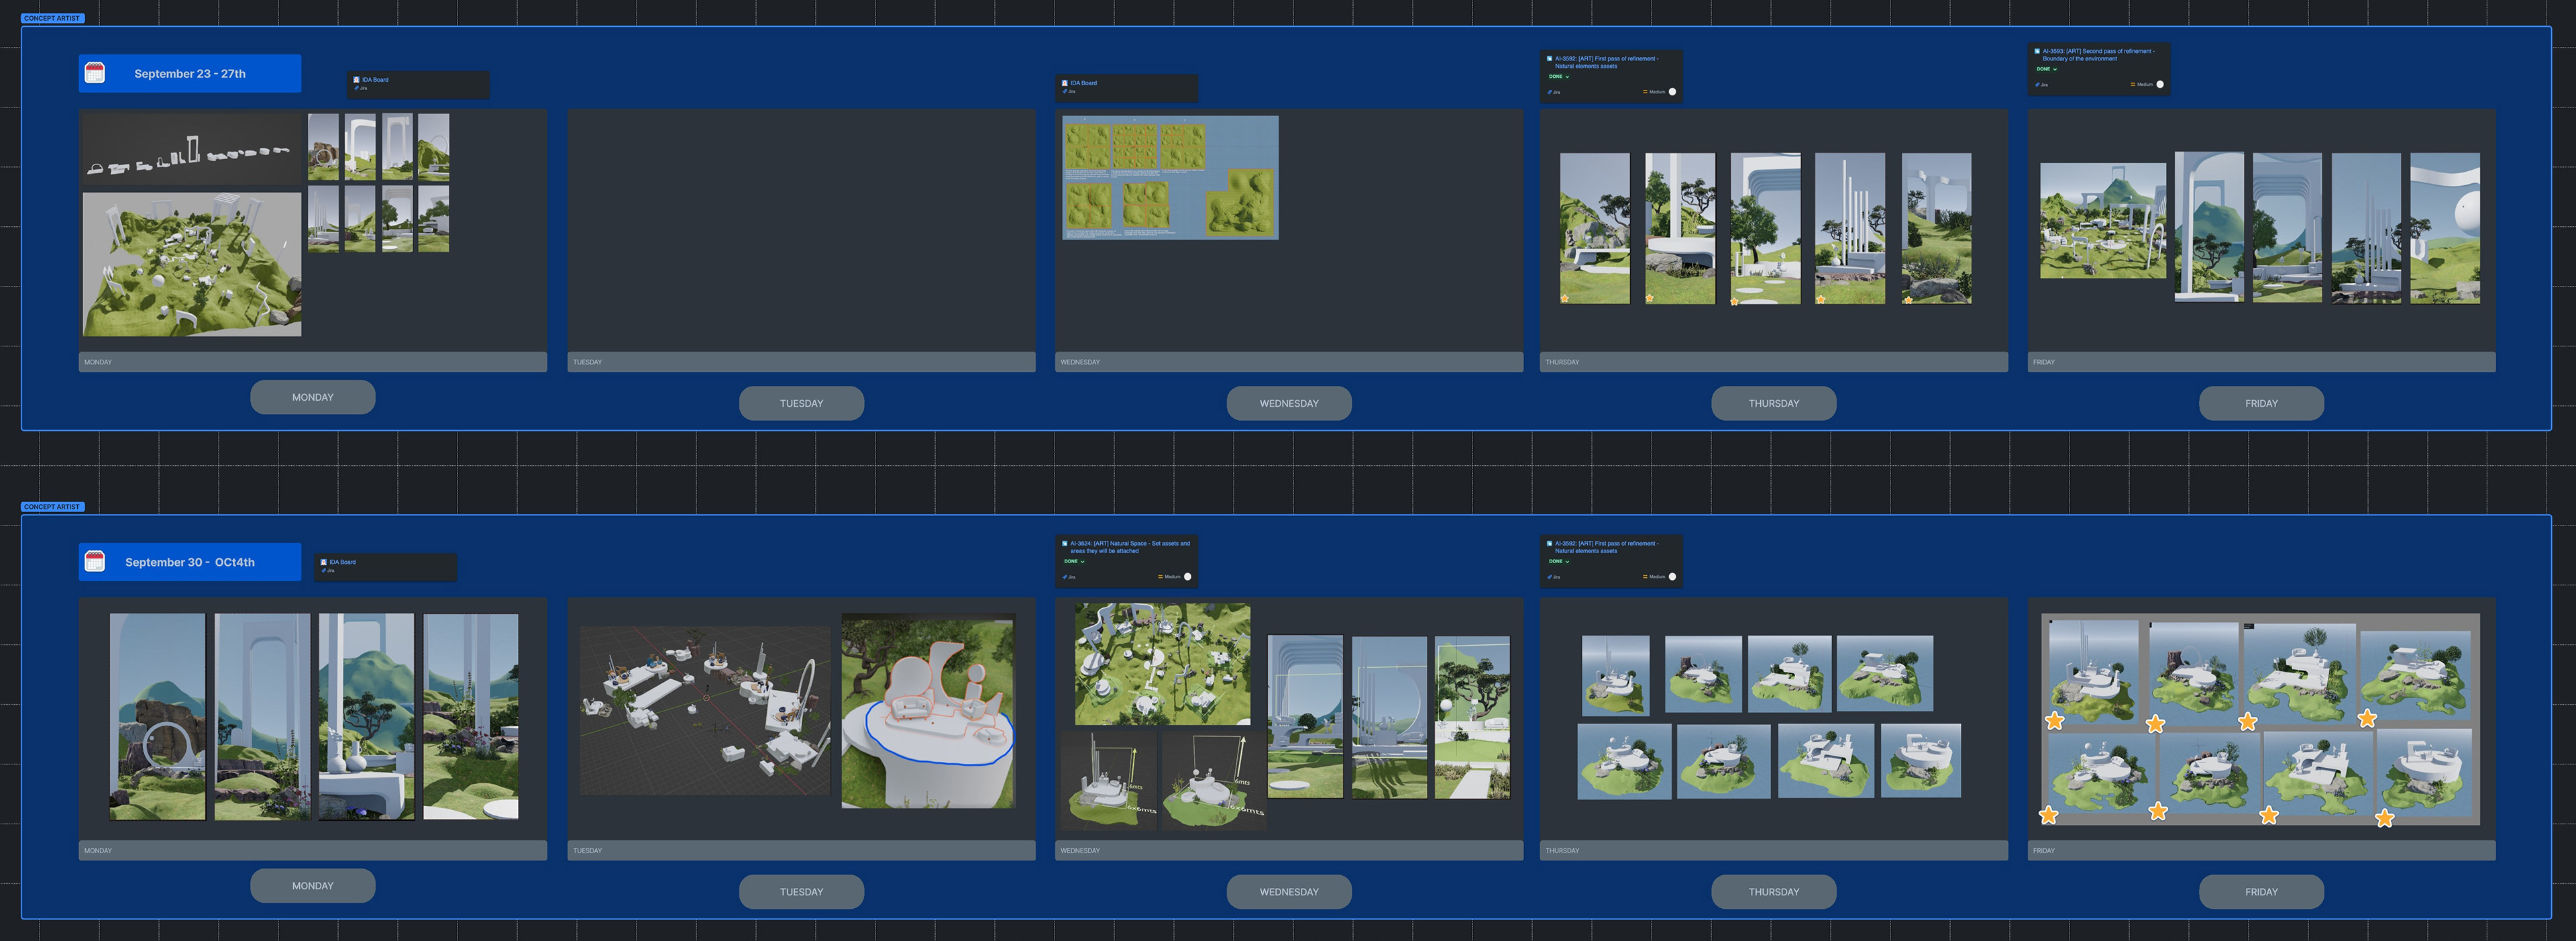Select the top CONCEPT ARTIST section label
Screen dimensions: 2576x941
[52, 18]
